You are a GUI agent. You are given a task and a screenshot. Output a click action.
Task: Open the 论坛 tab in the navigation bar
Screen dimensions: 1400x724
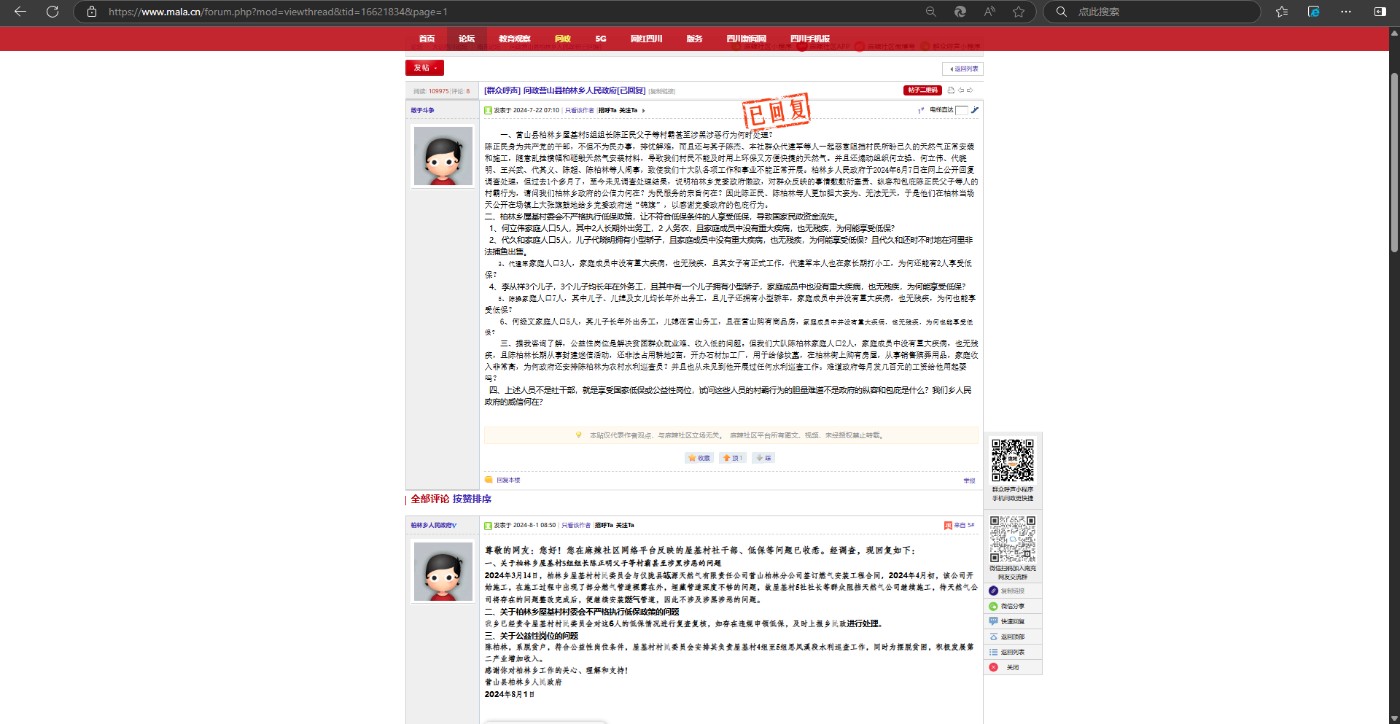click(467, 39)
